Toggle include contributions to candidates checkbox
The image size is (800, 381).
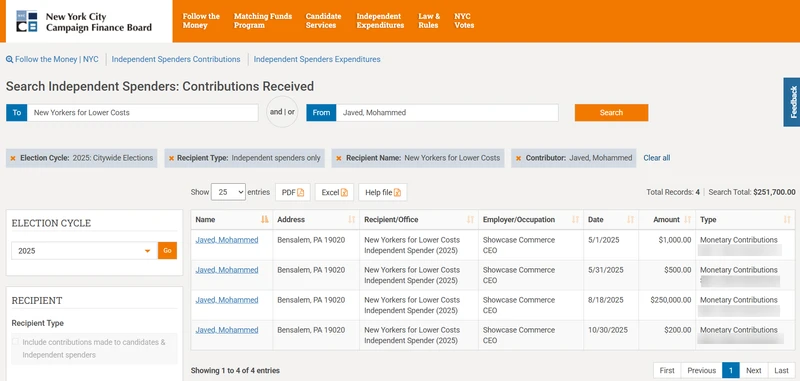coord(16,342)
